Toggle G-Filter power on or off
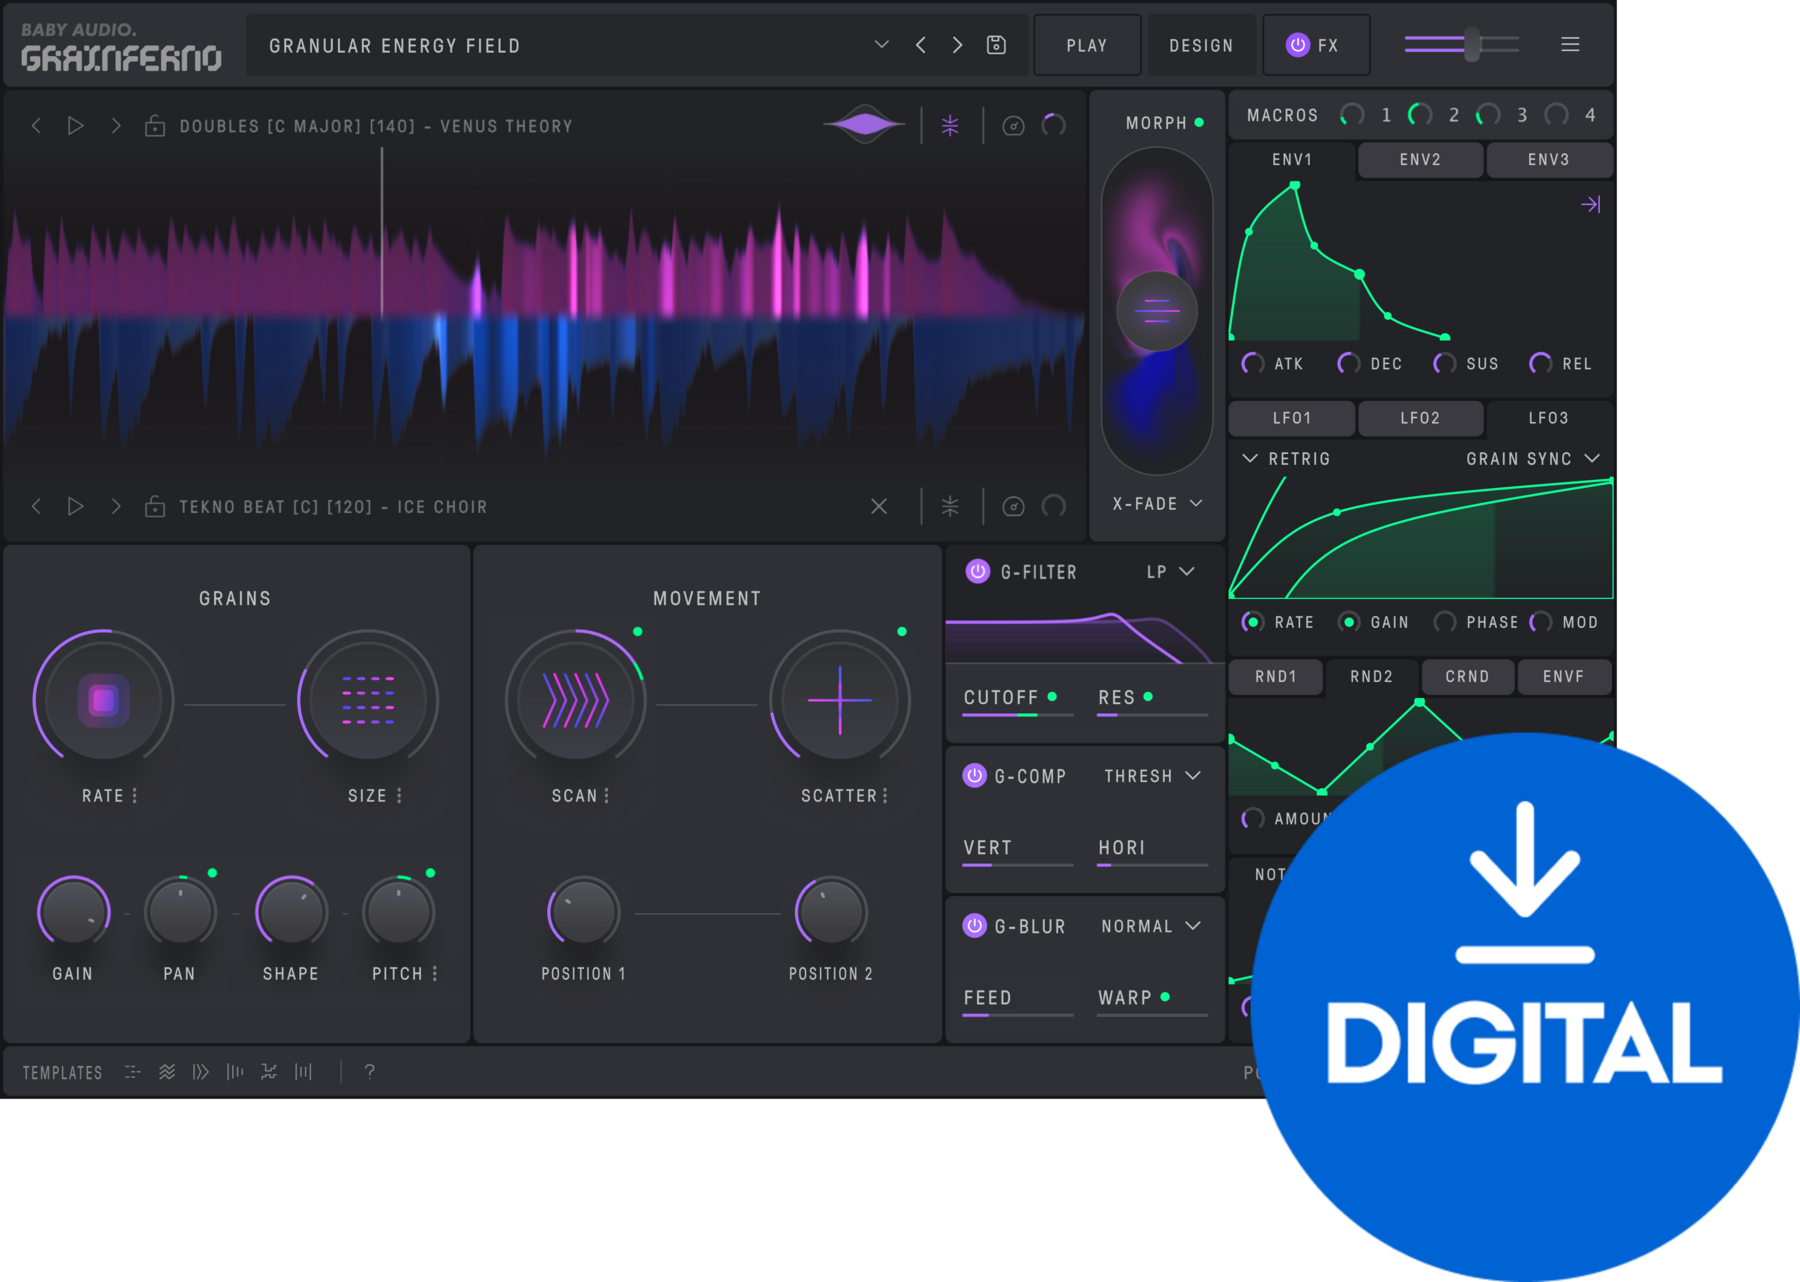Screen dimensions: 1800x1282 click(x=978, y=571)
